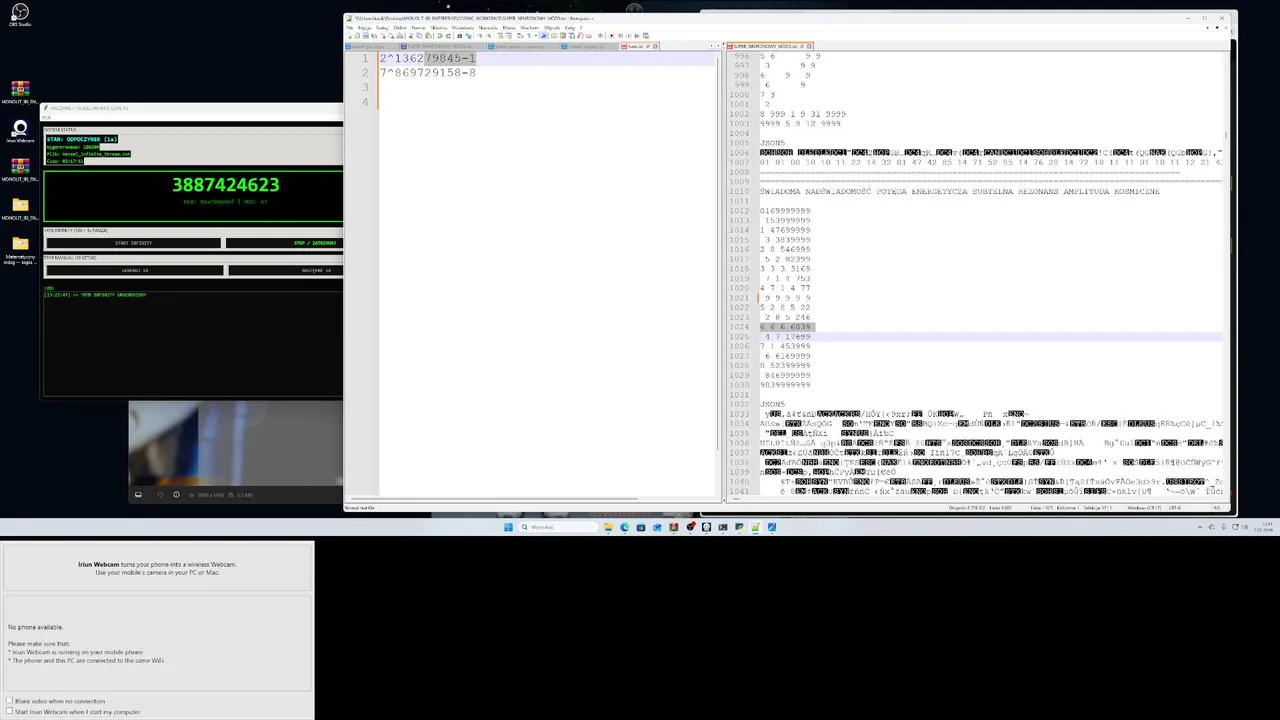
Task: Open the Format menu in Notepad++
Action: (418, 27)
